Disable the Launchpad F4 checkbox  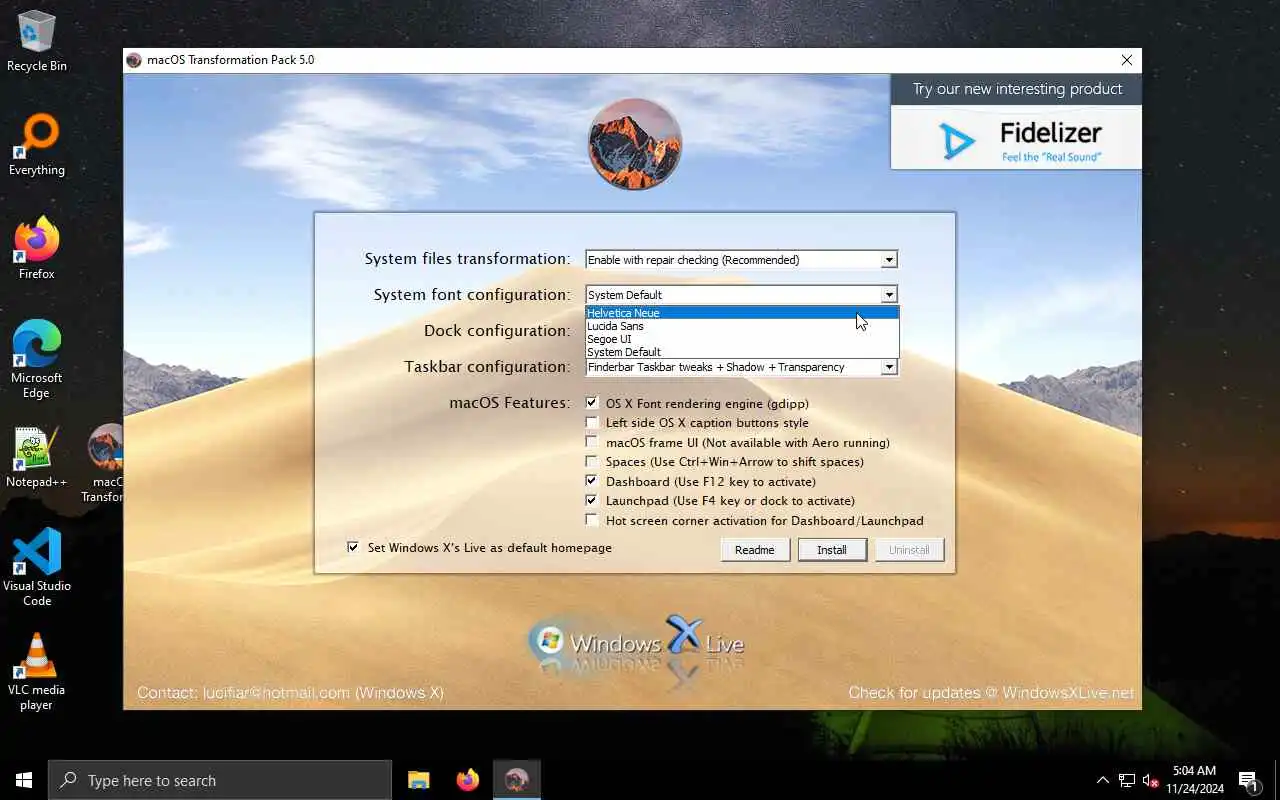pos(592,500)
